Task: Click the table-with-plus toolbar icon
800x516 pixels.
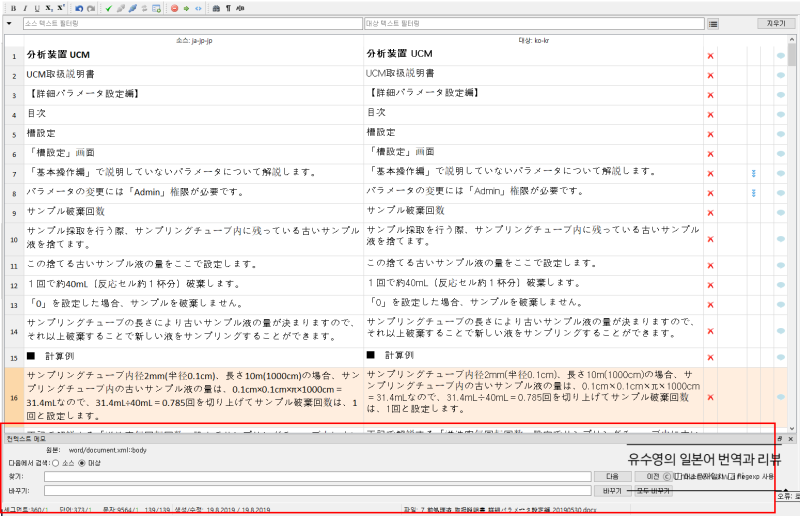Action: click(x=157, y=8)
